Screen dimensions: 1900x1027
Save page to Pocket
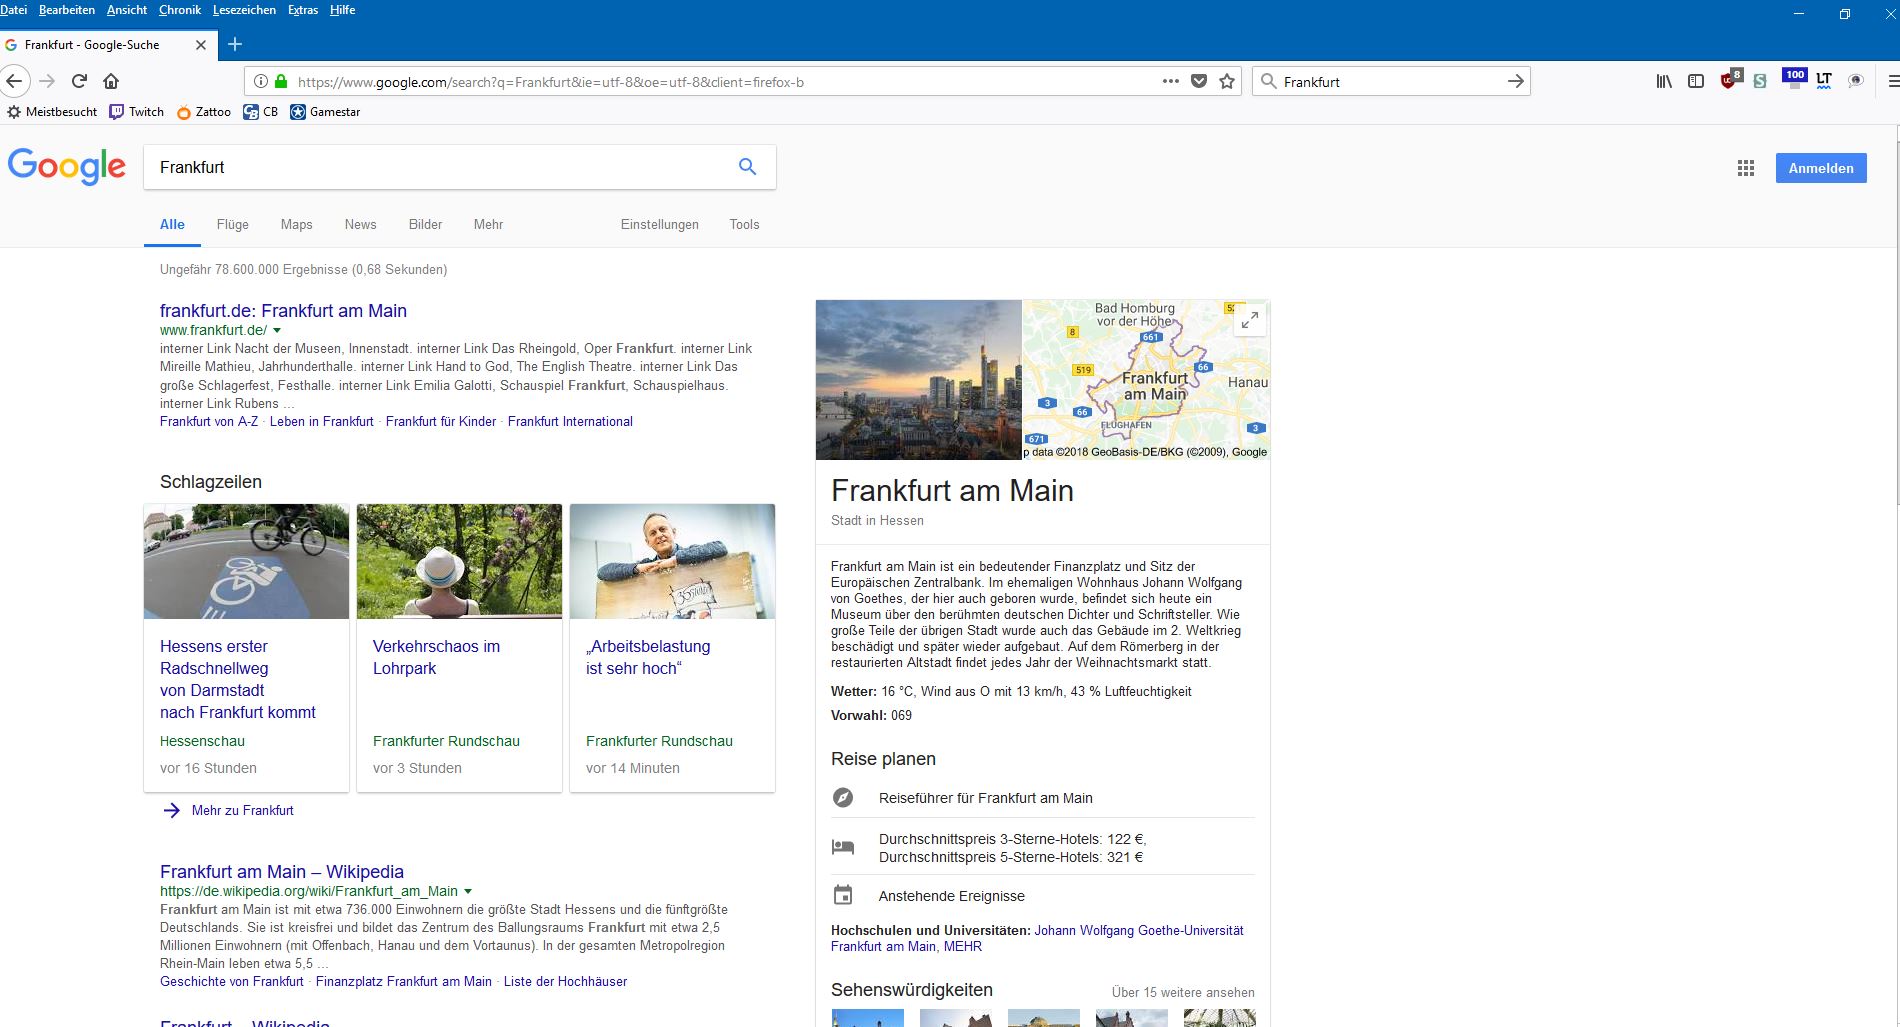[x=1199, y=81]
